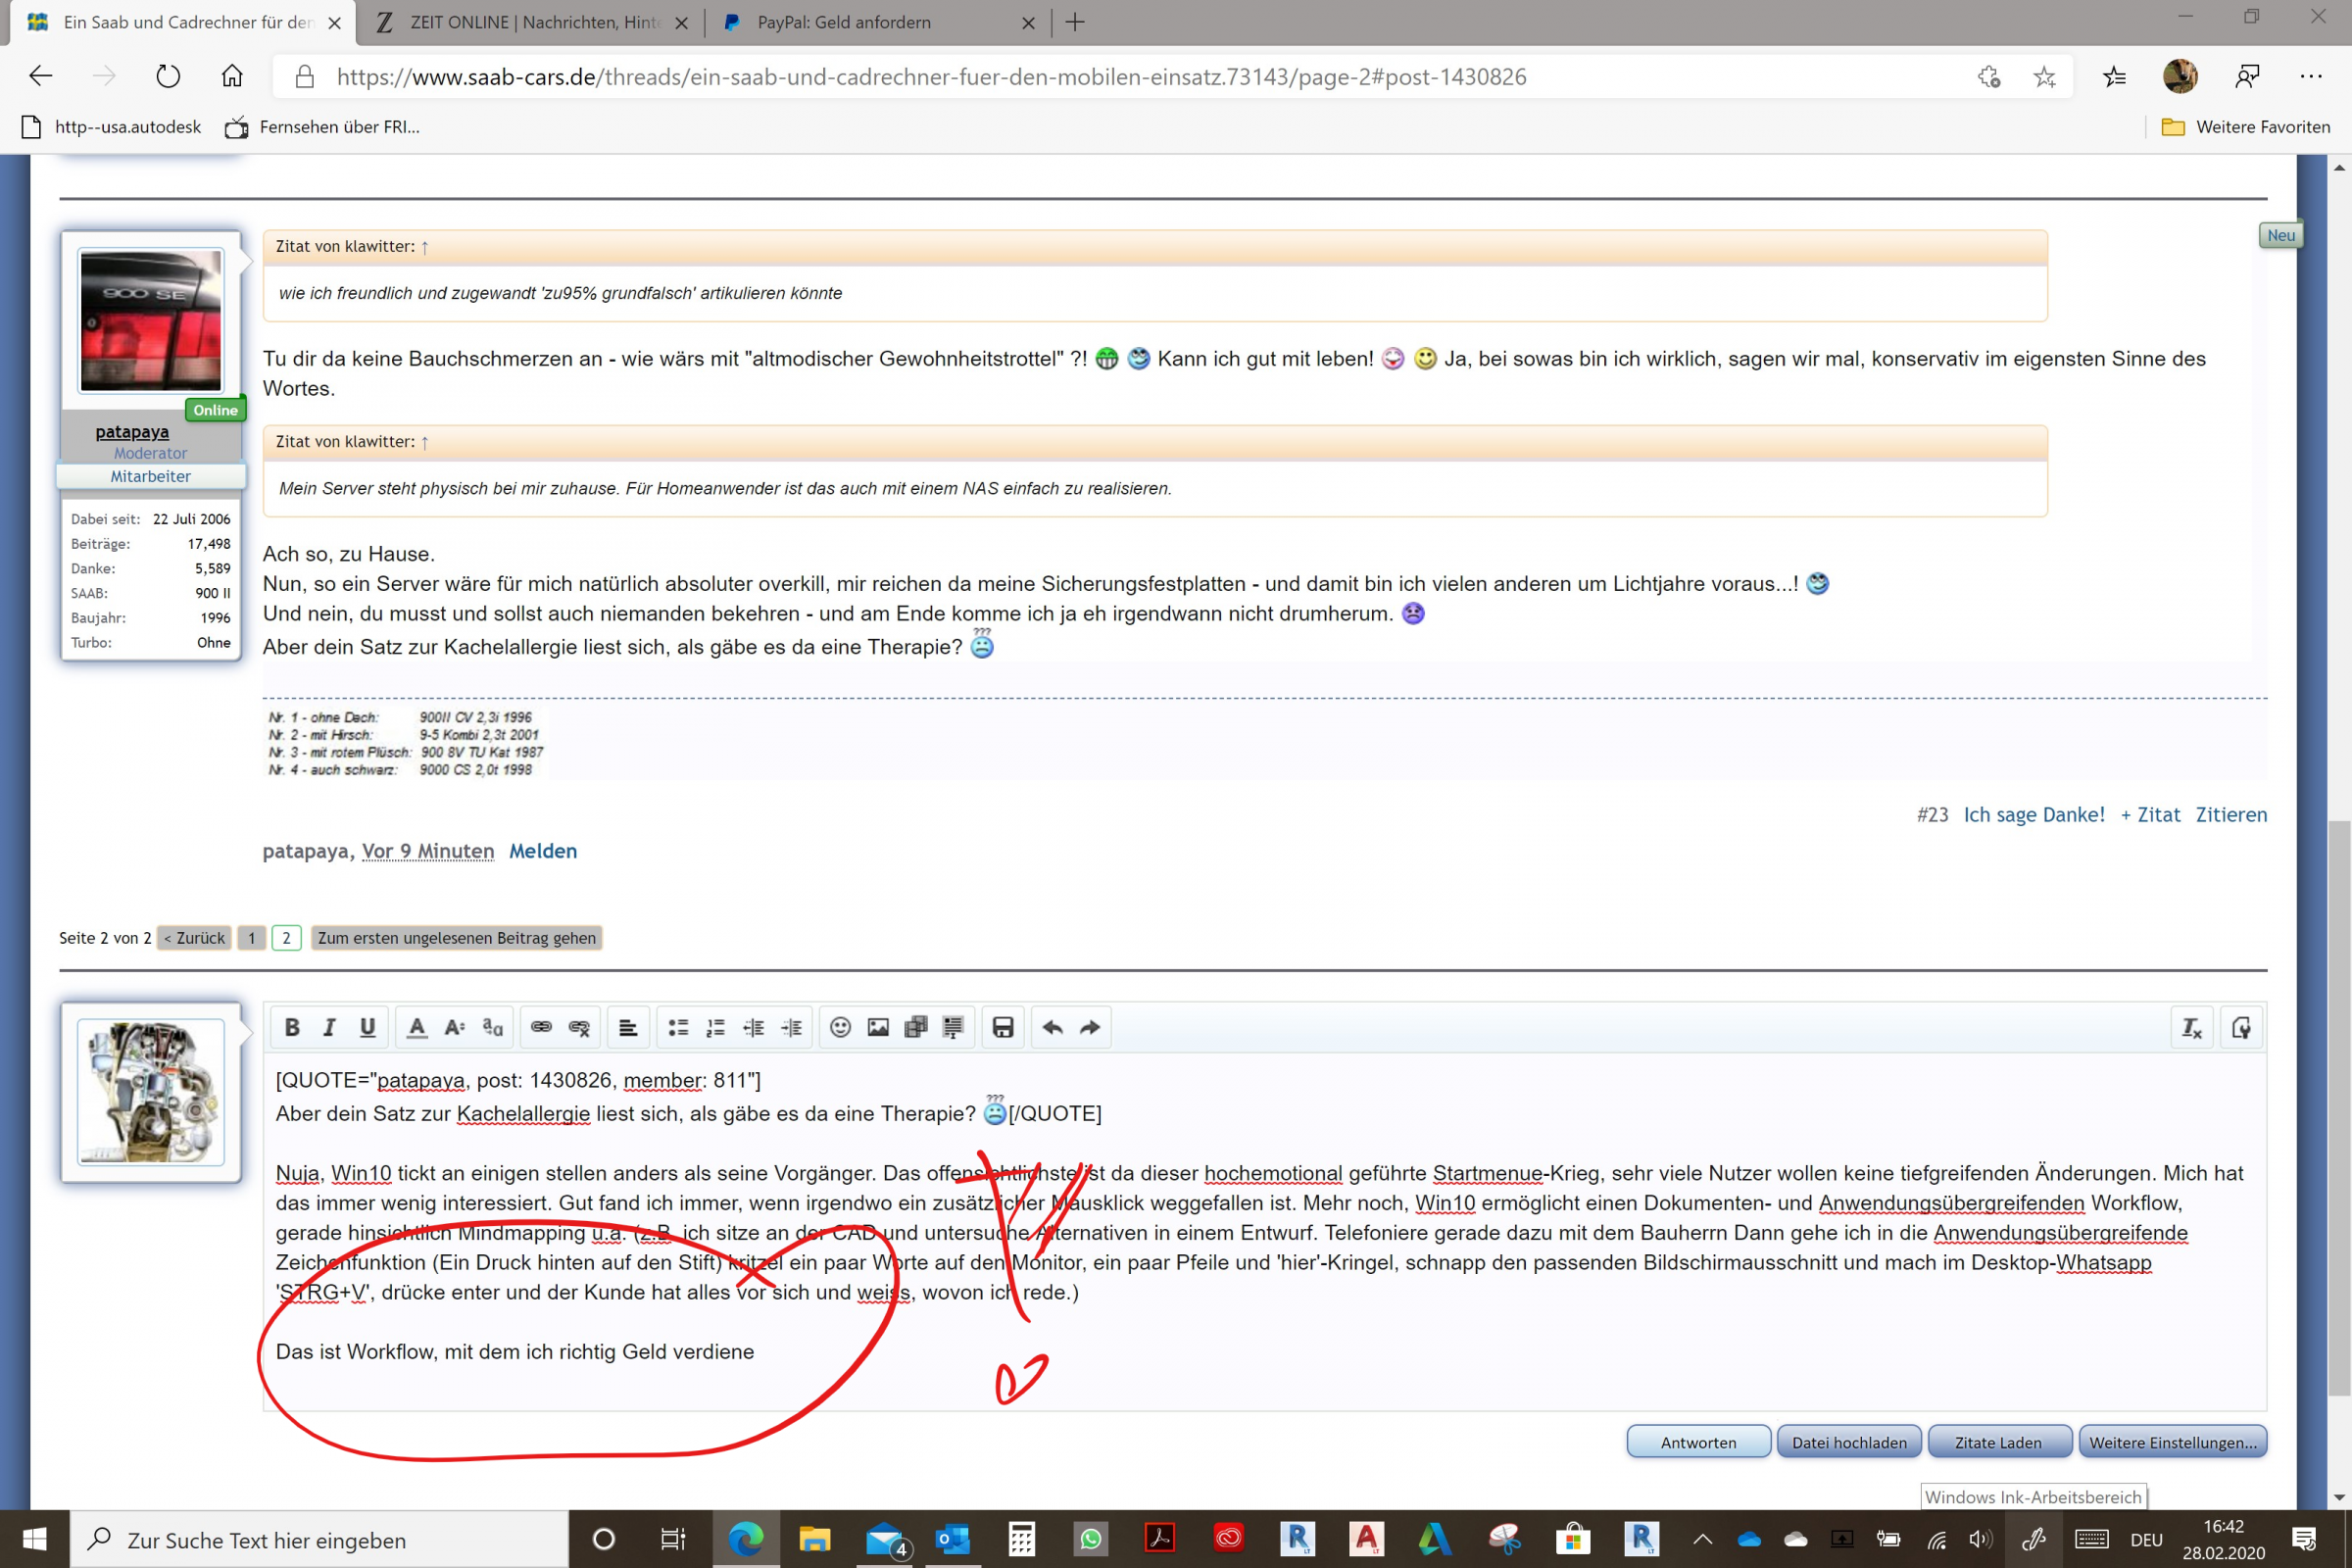2352x1568 pixels.
Task: Increase indent in the editor
Action: 791,1027
